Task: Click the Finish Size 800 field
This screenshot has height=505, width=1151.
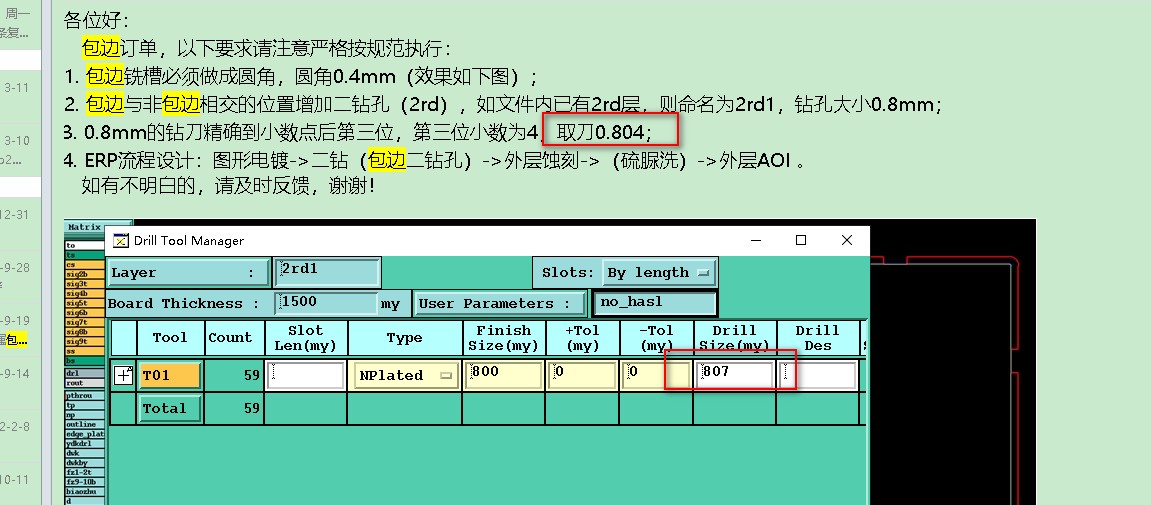Action: (504, 375)
